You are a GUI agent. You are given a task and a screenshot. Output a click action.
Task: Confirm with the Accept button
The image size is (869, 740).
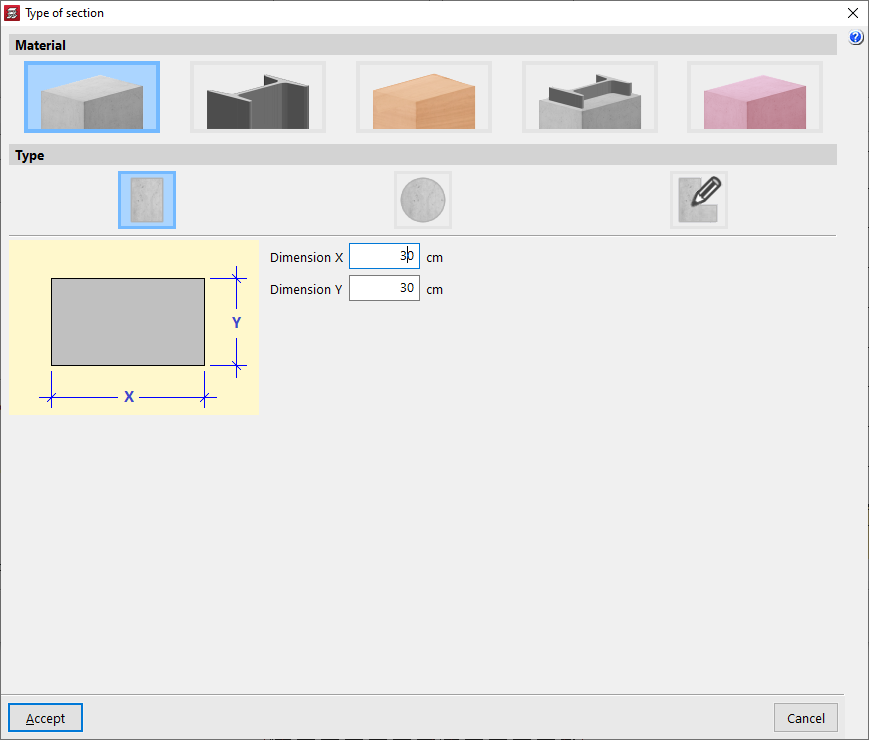(x=45, y=718)
